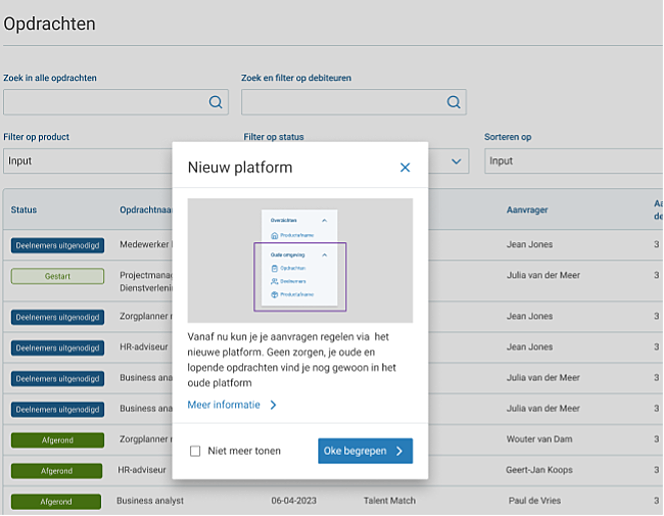
Task: Open the 'Business analyst' row dated 06-04-2023
Action: point(150,501)
